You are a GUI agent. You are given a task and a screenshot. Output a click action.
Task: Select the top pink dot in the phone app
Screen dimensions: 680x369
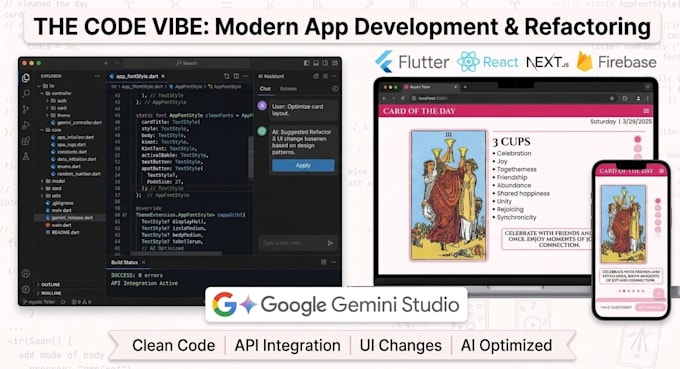click(657, 201)
